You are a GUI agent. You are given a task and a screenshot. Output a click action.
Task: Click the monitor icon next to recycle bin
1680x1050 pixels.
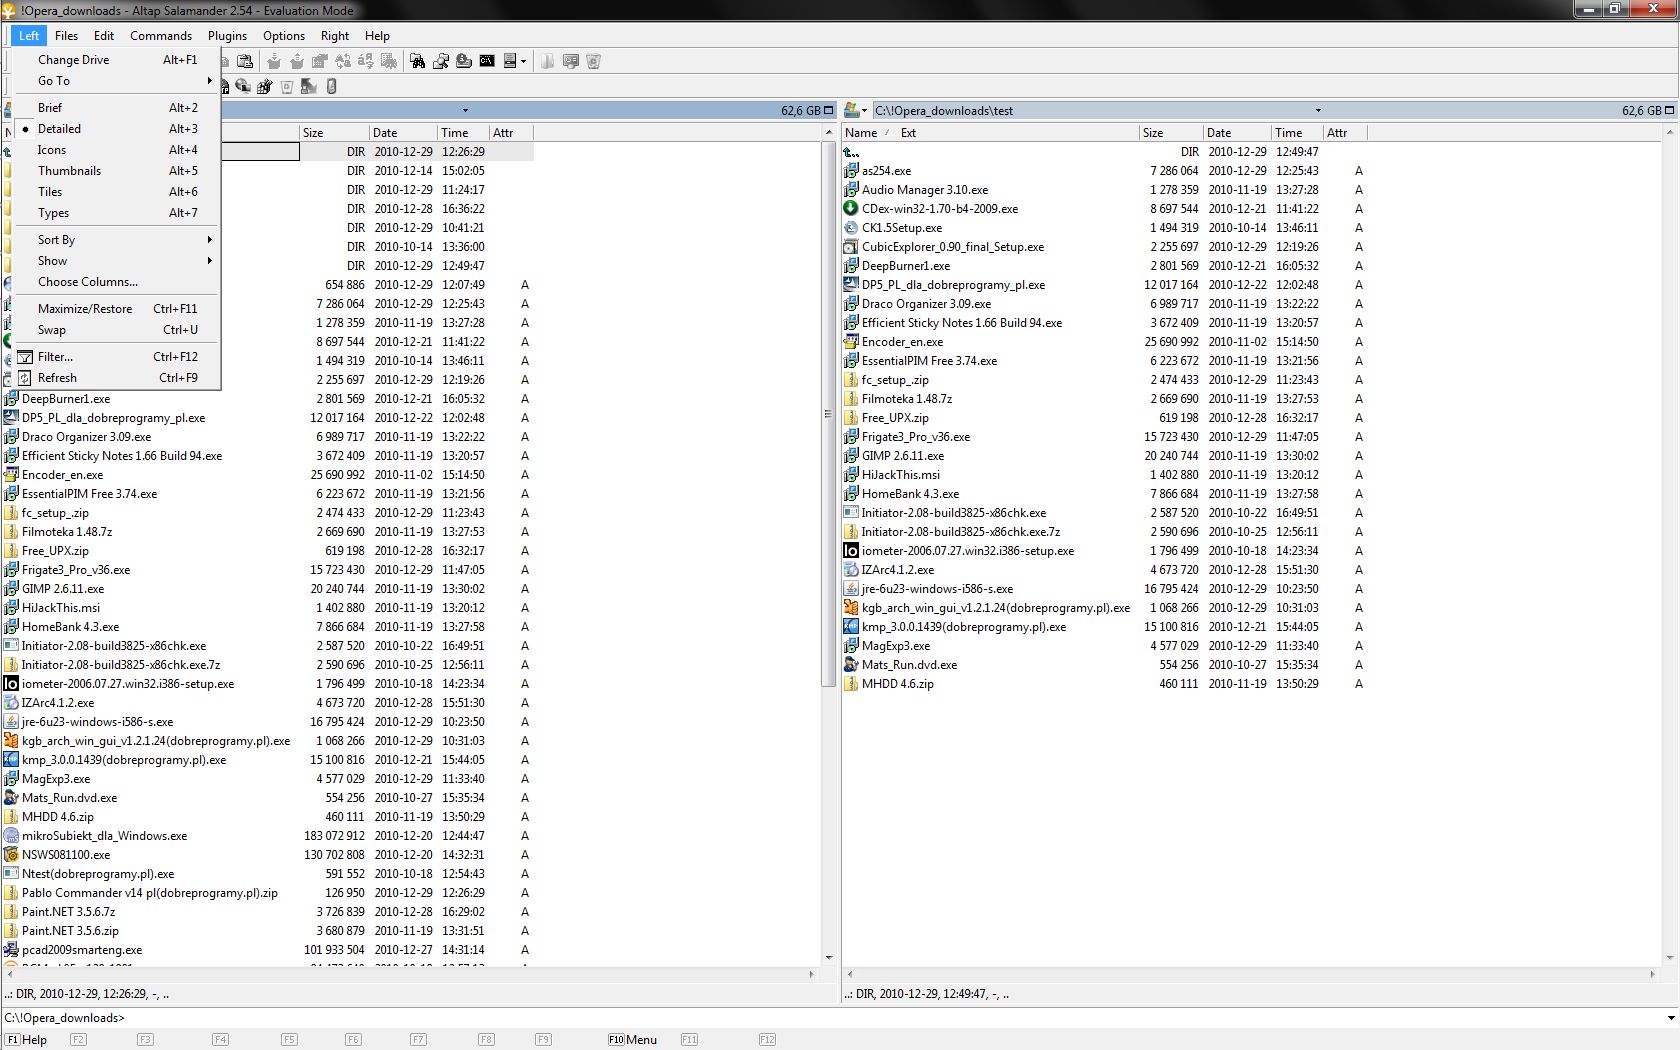(571, 61)
